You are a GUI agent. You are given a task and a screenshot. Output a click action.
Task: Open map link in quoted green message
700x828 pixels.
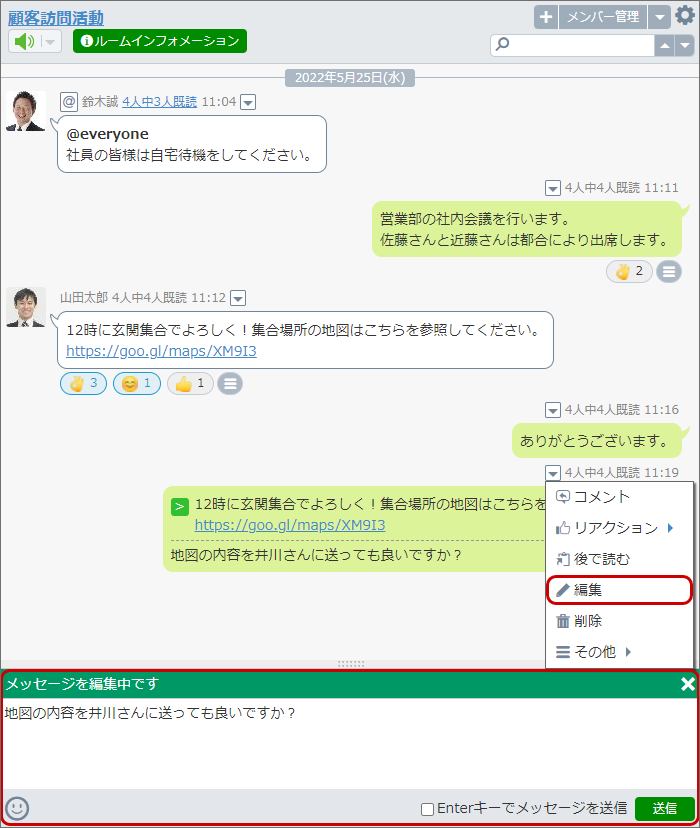tap(290, 525)
